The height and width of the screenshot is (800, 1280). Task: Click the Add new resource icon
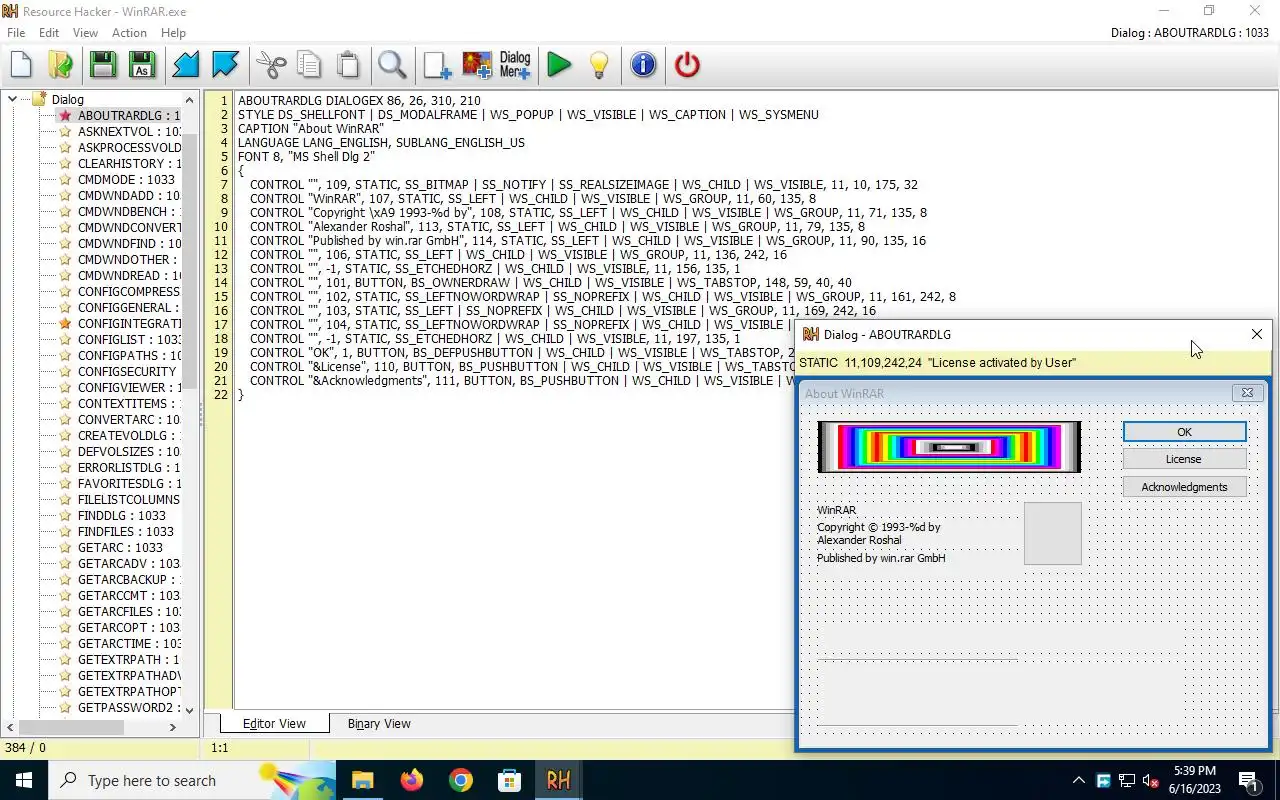coord(437,65)
